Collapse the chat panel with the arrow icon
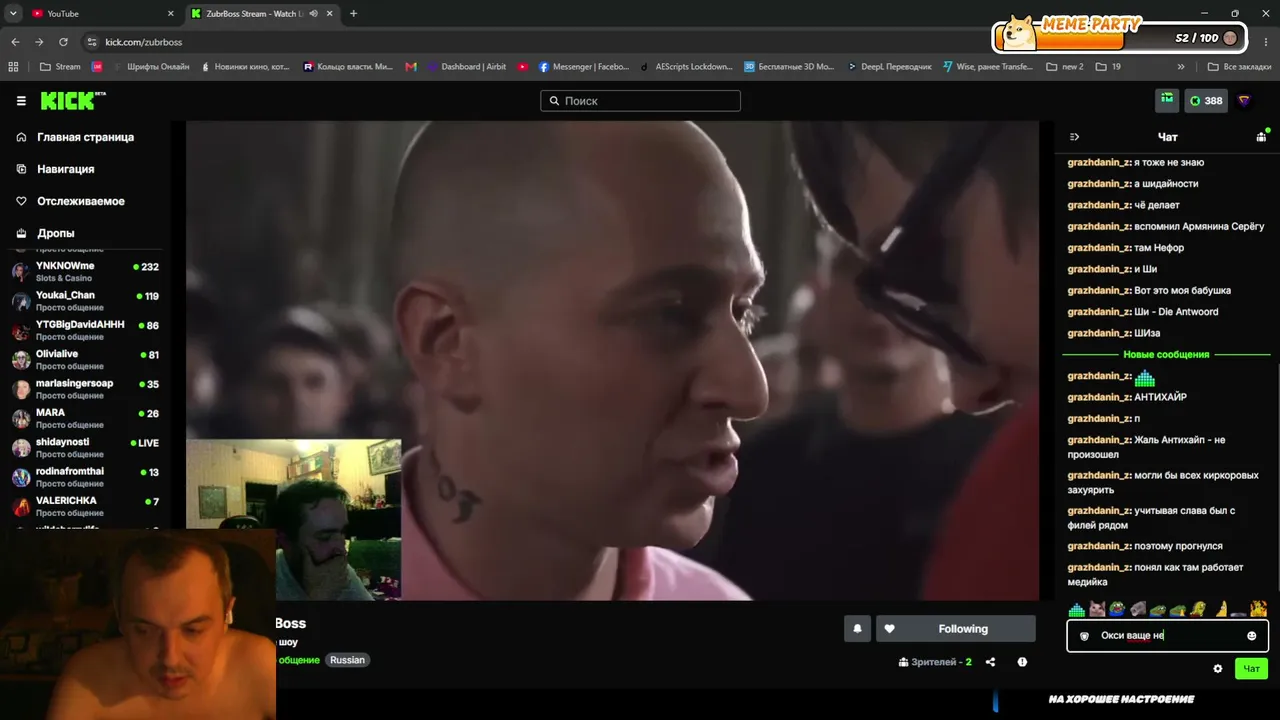Viewport: 1280px width, 720px height. (1074, 137)
